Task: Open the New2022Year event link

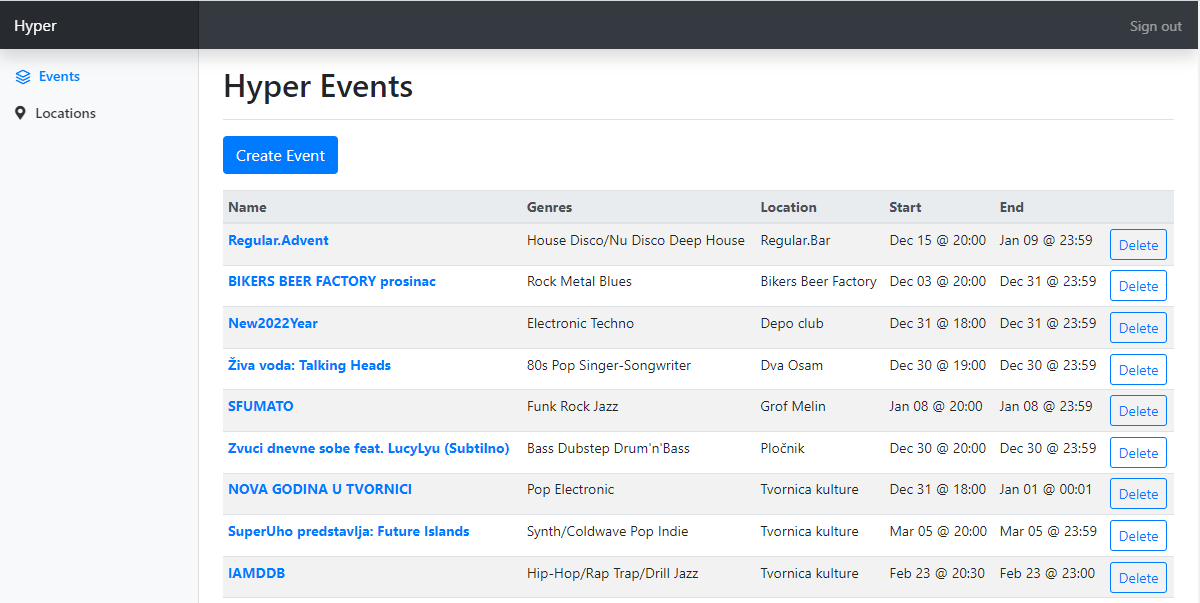Action: pyautogui.click(x=273, y=323)
